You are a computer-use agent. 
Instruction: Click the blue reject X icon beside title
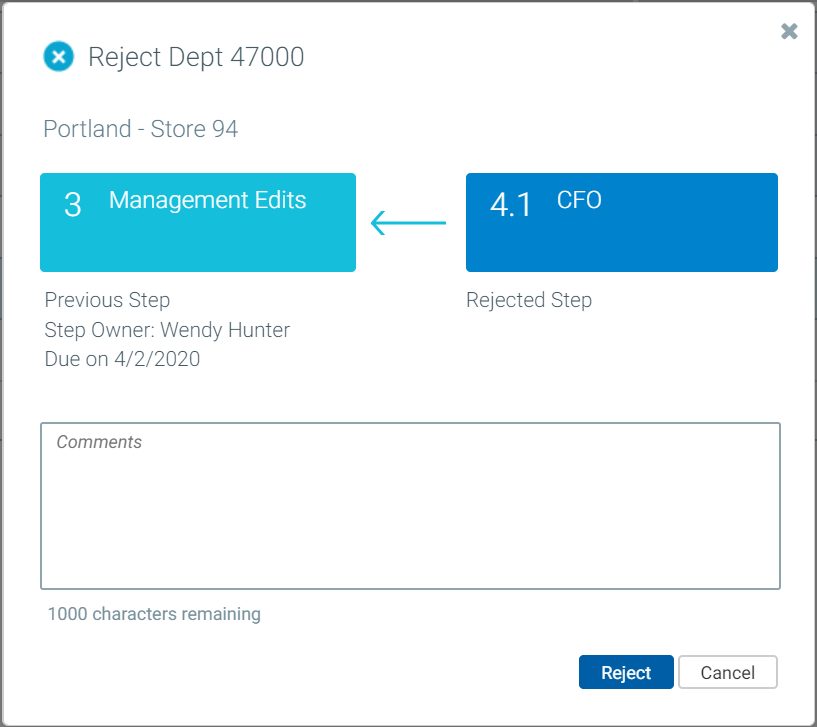pos(59,57)
